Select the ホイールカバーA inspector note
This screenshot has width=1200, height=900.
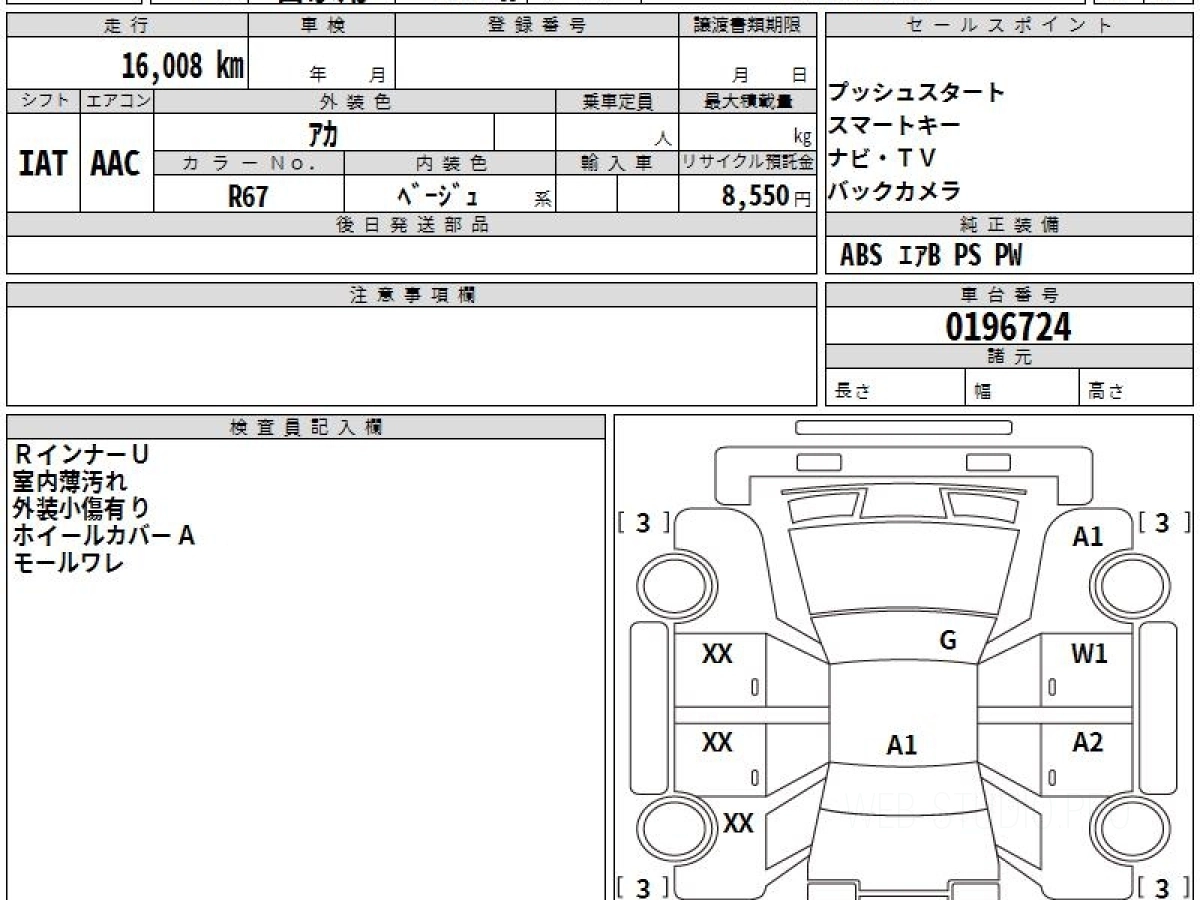pyautogui.click(x=103, y=536)
